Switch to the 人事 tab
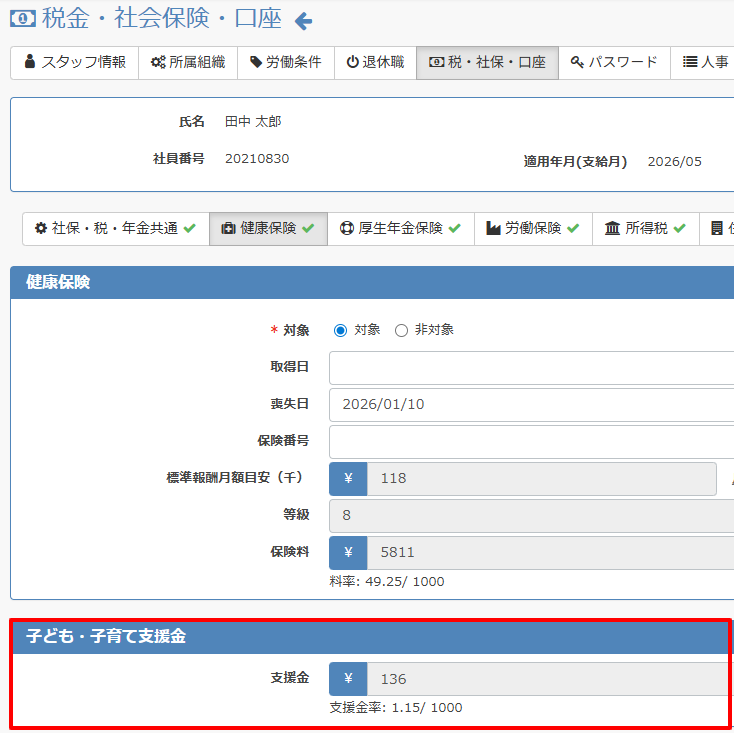 (705, 62)
